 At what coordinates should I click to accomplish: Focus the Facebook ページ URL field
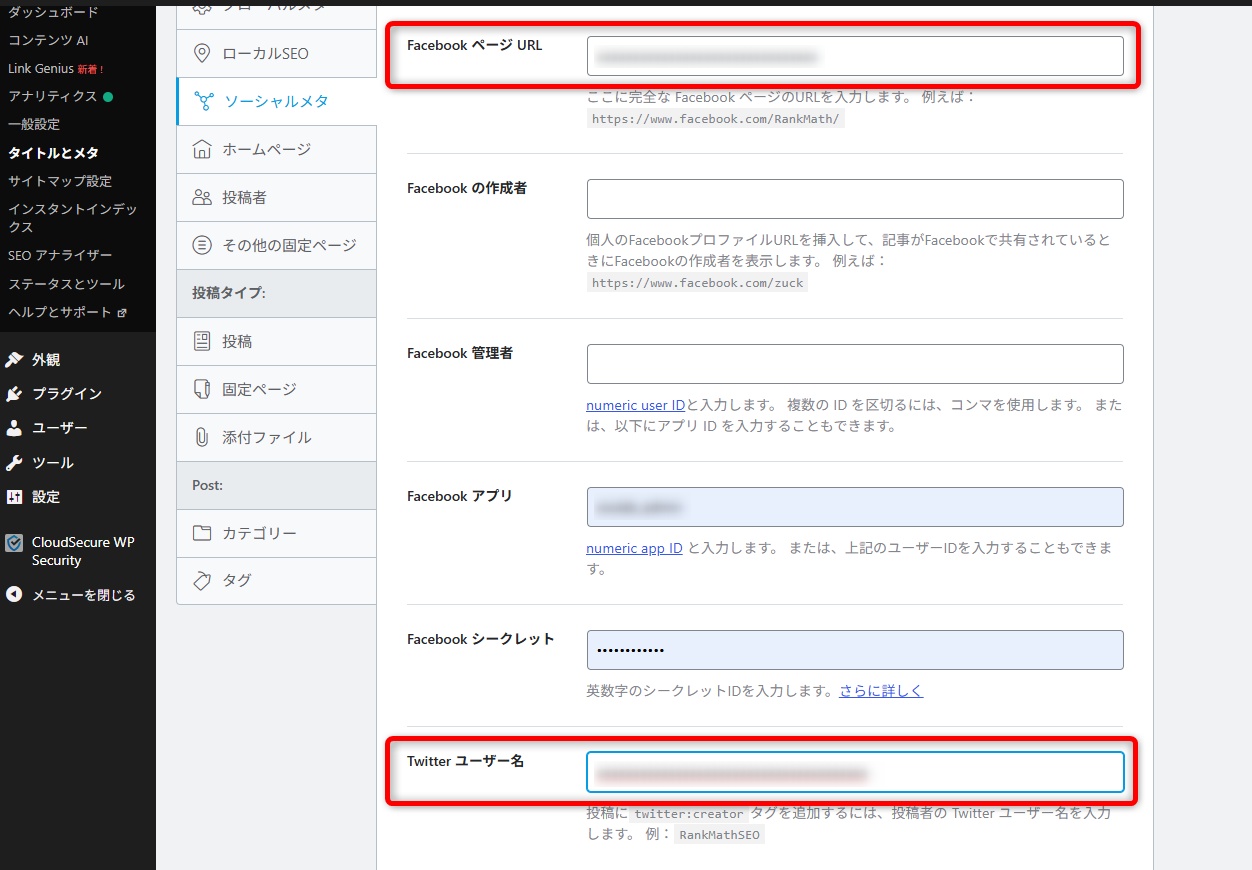pos(855,56)
